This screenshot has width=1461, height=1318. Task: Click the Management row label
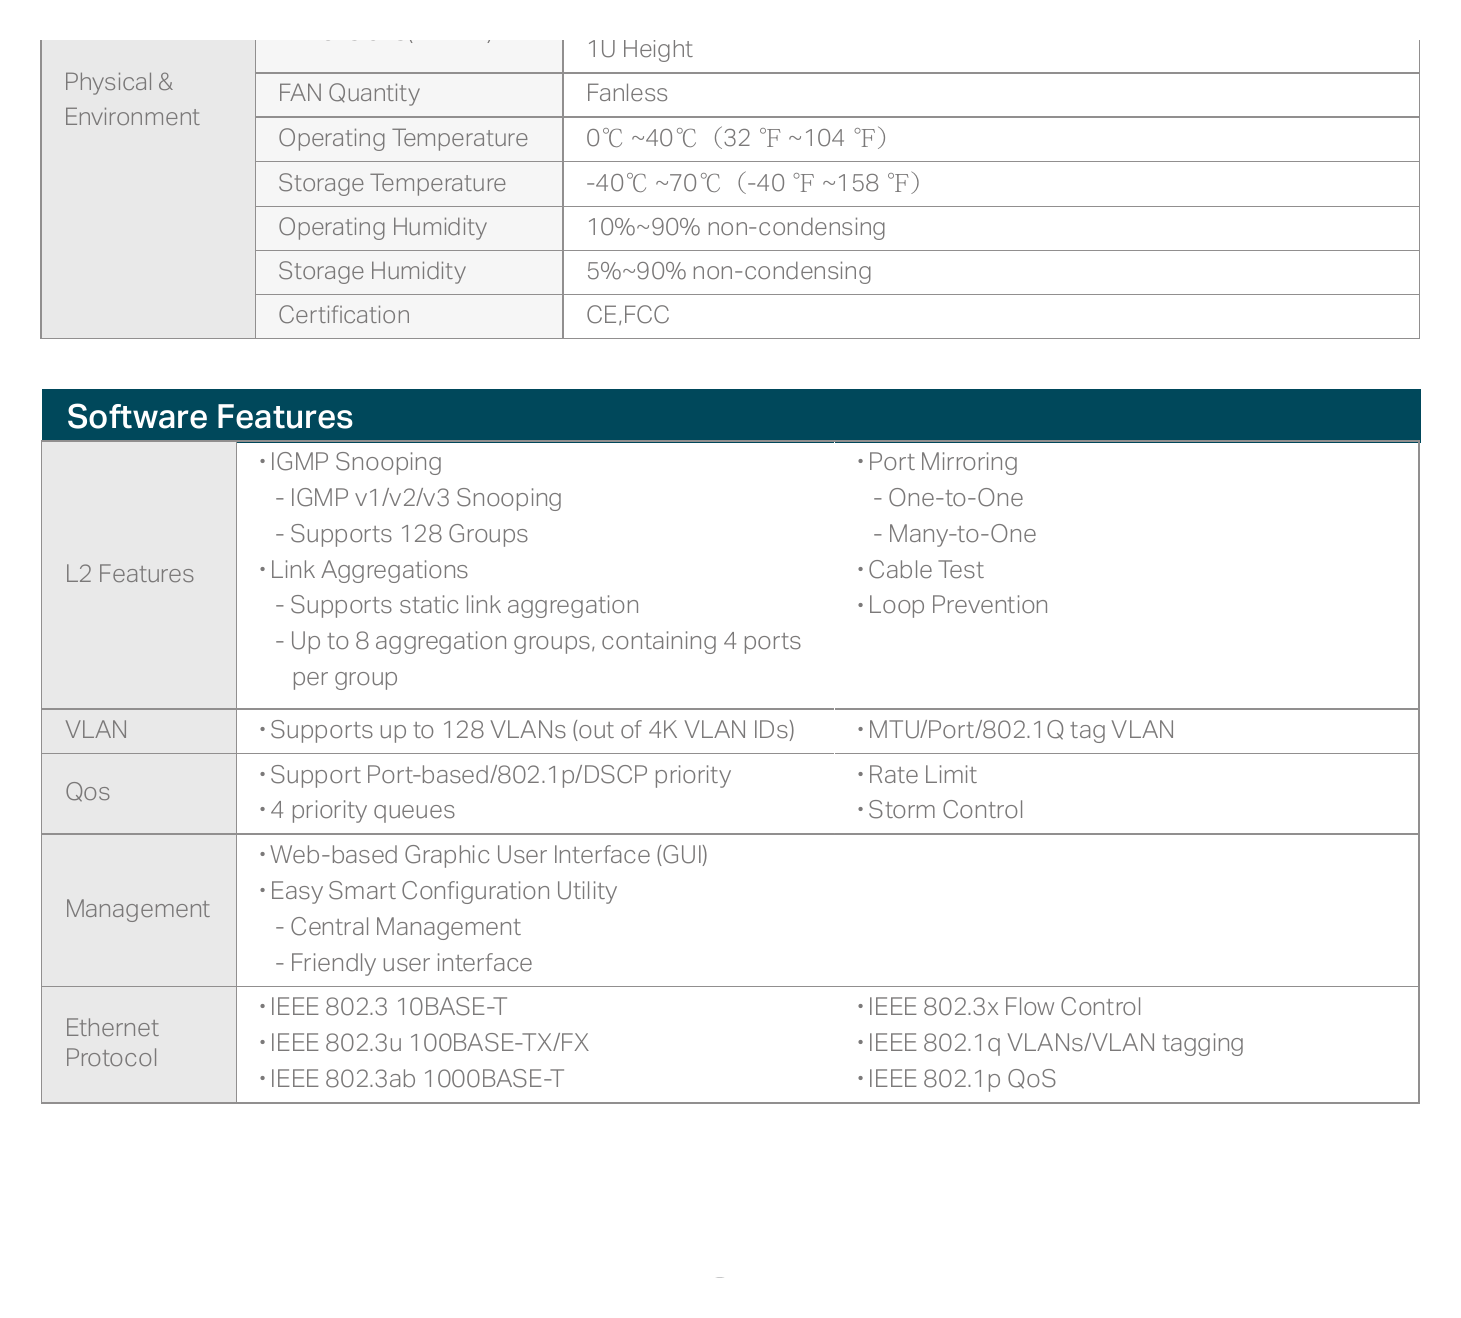tap(138, 909)
